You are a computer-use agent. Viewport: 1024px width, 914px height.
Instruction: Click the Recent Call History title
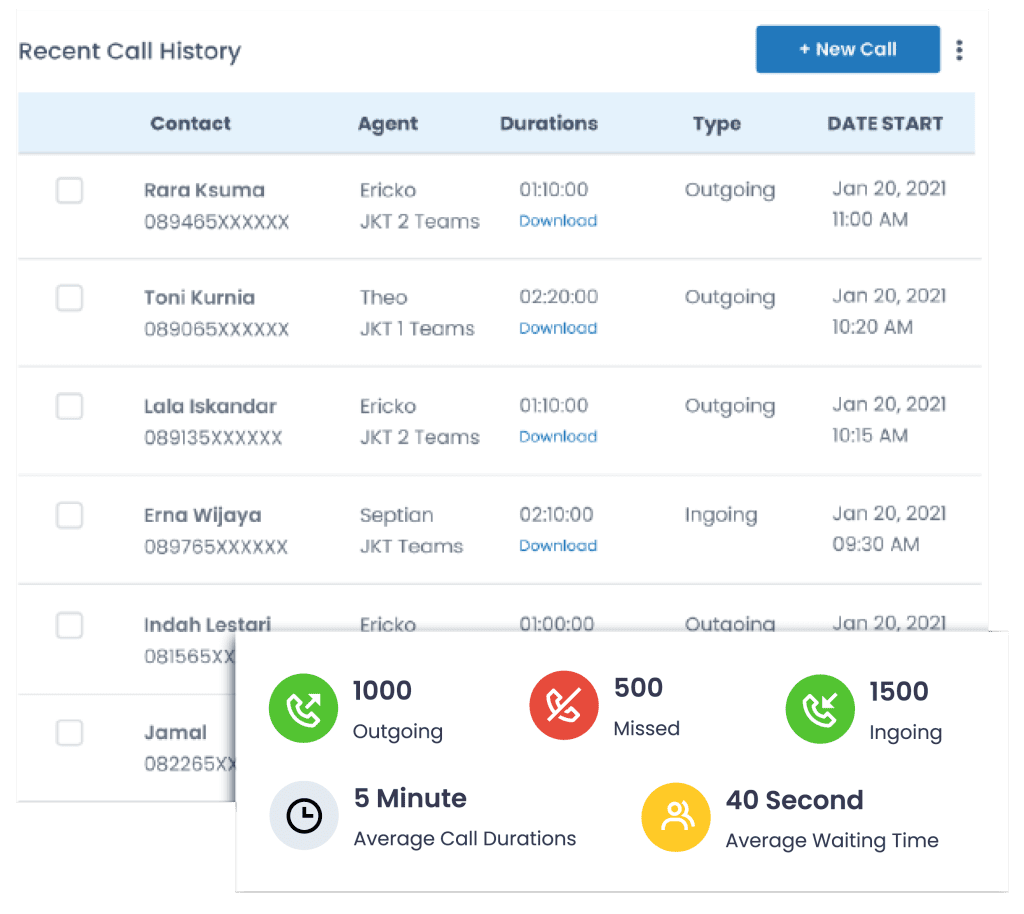[129, 51]
